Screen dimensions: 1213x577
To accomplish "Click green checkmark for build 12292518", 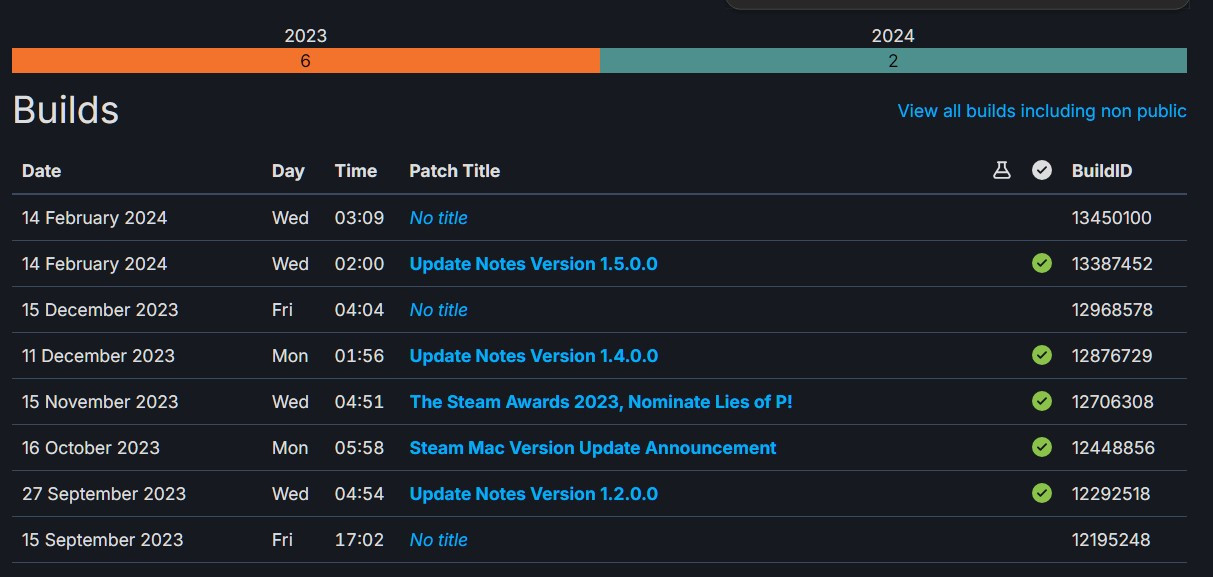I will coord(1042,494).
